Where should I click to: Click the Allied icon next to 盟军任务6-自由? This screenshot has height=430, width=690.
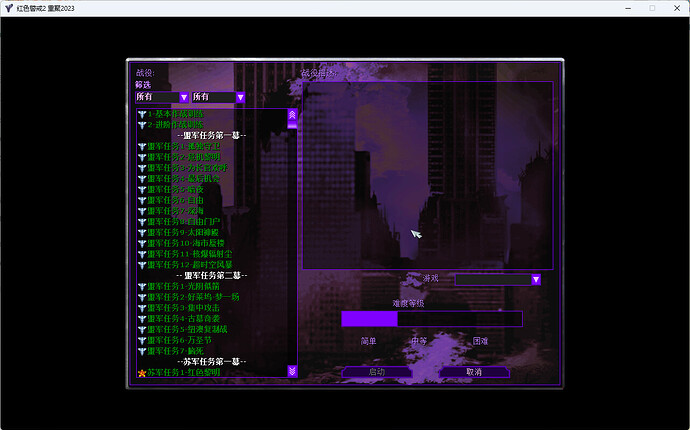(142, 200)
